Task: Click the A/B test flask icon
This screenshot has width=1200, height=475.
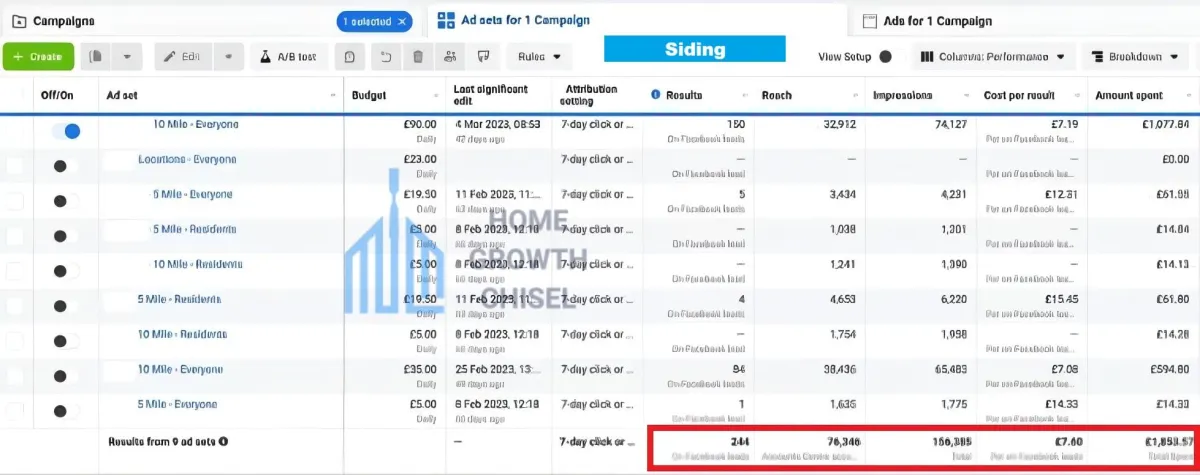Action: pyautogui.click(x=267, y=57)
